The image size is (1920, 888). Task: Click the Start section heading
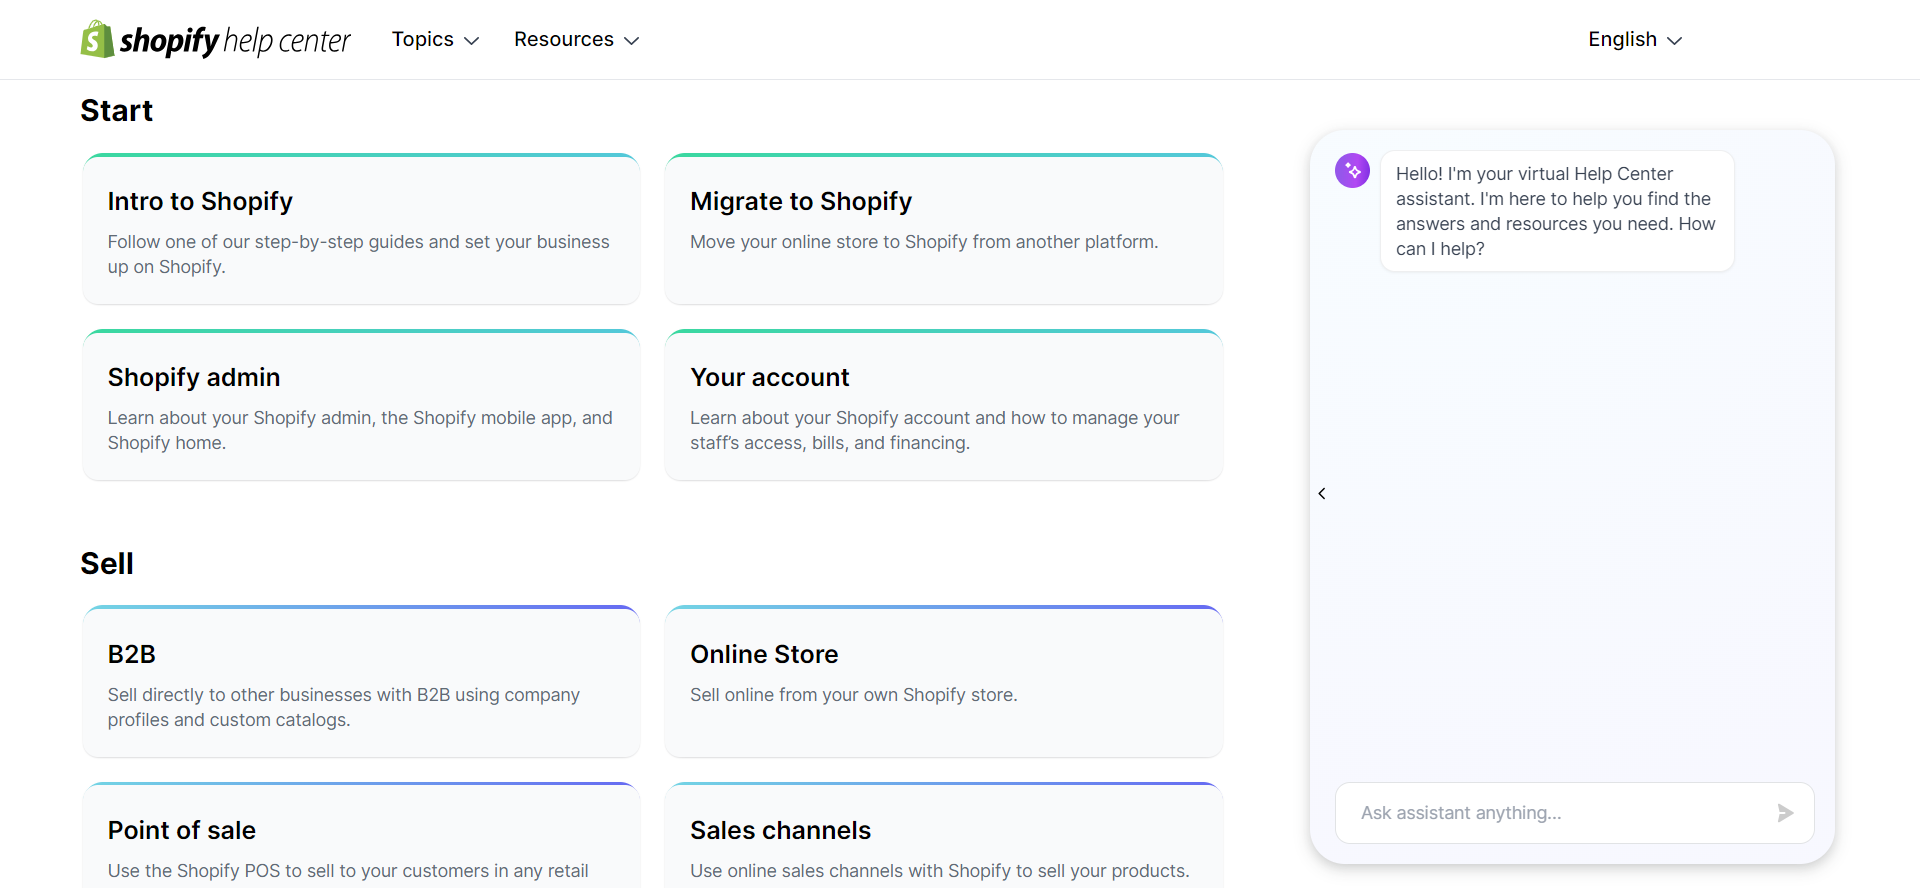click(x=117, y=110)
